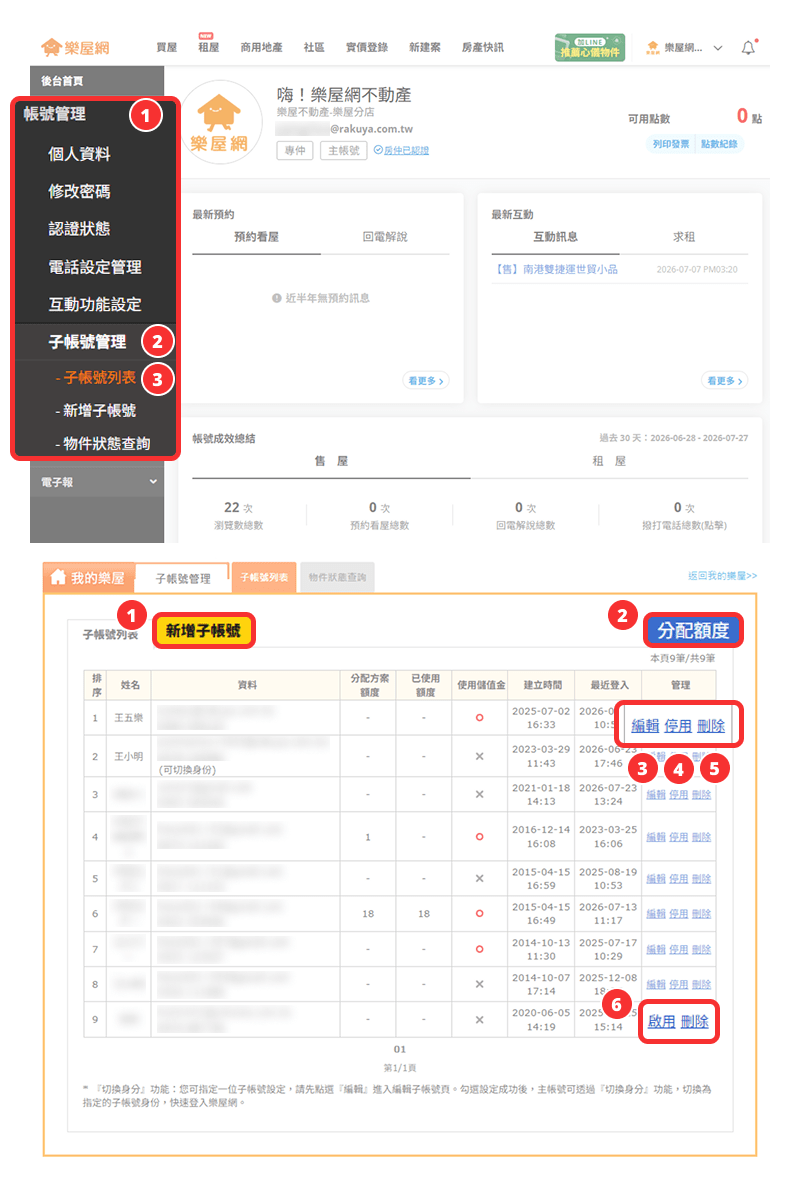800x1192 pixels.
Task: Switch to the orange 子帳號列表 tab
Action: [264, 578]
